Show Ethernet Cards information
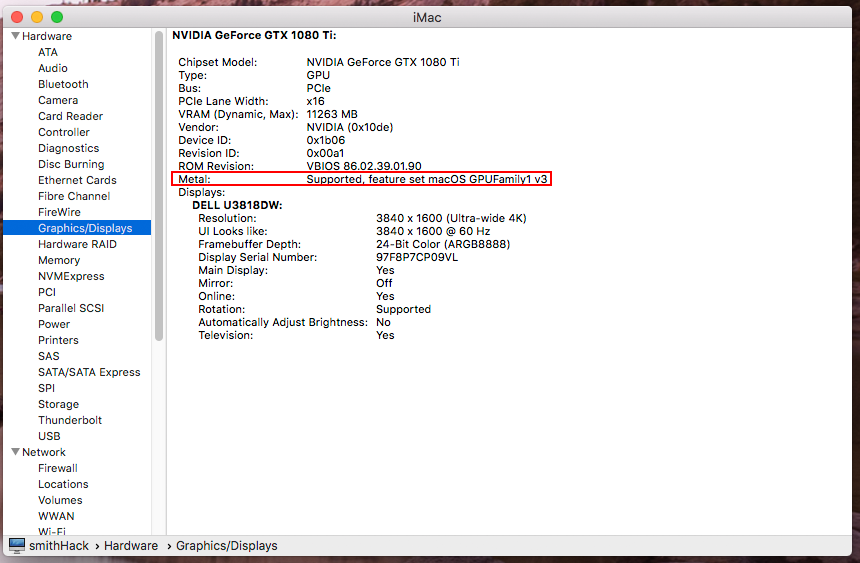 click(77, 180)
